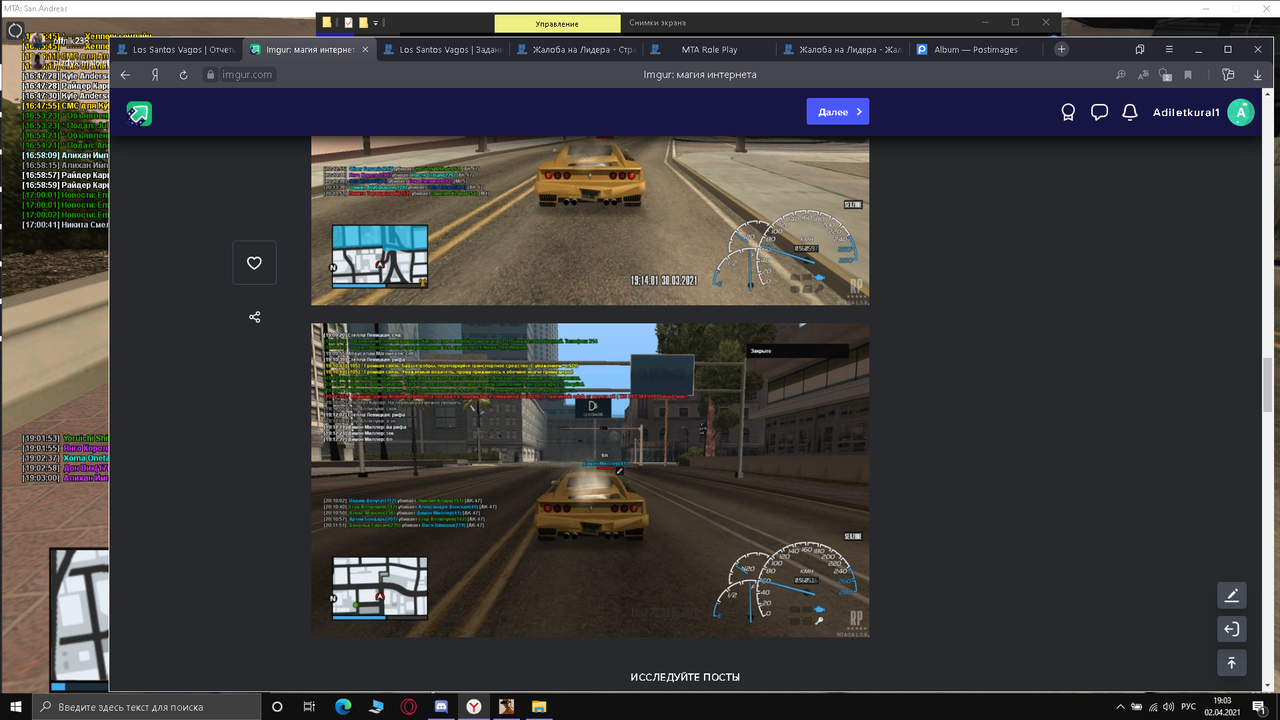
Task: Click the Yandex home button
Action: click(x=155, y=75)
